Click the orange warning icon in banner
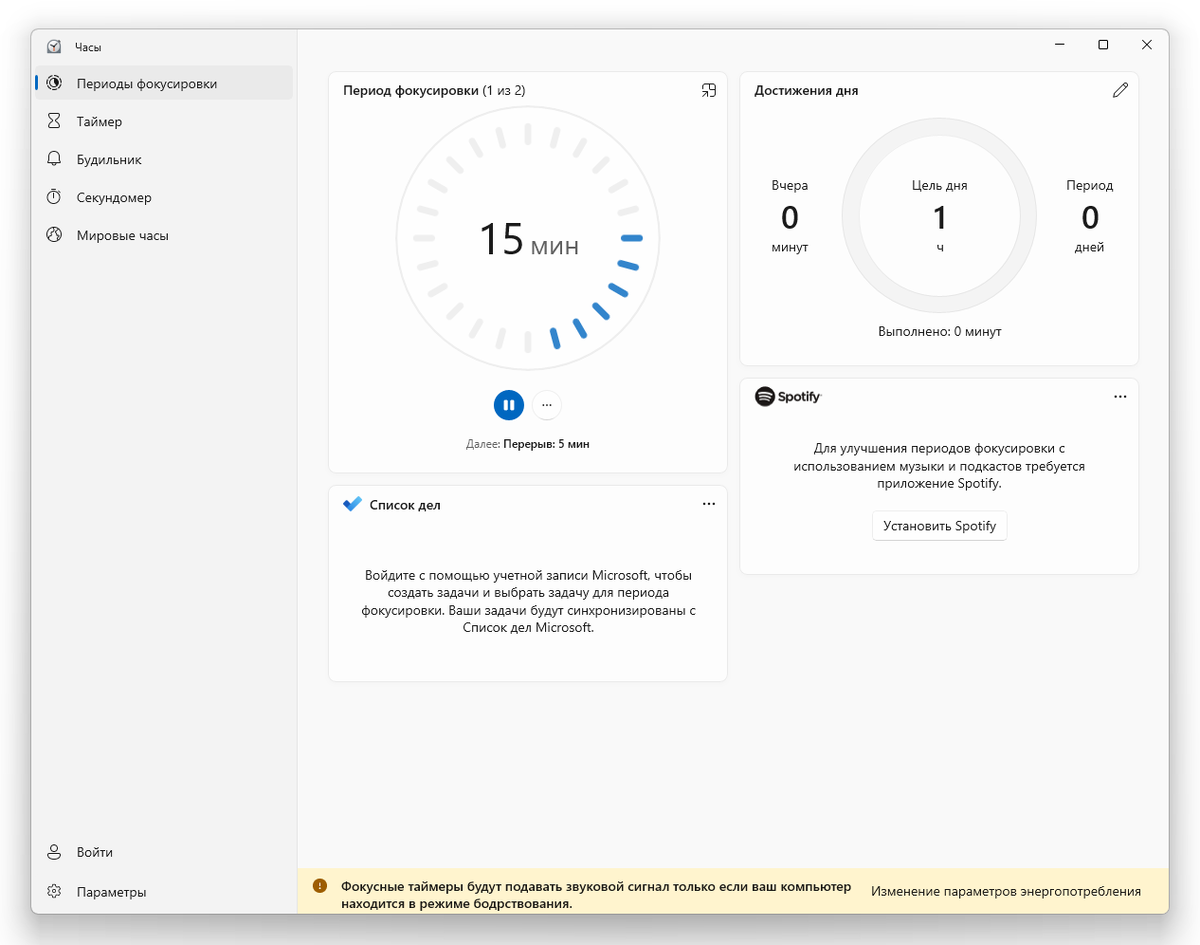Image resolution: width=1200 pixels, height=945 pixels. (319, 886)
